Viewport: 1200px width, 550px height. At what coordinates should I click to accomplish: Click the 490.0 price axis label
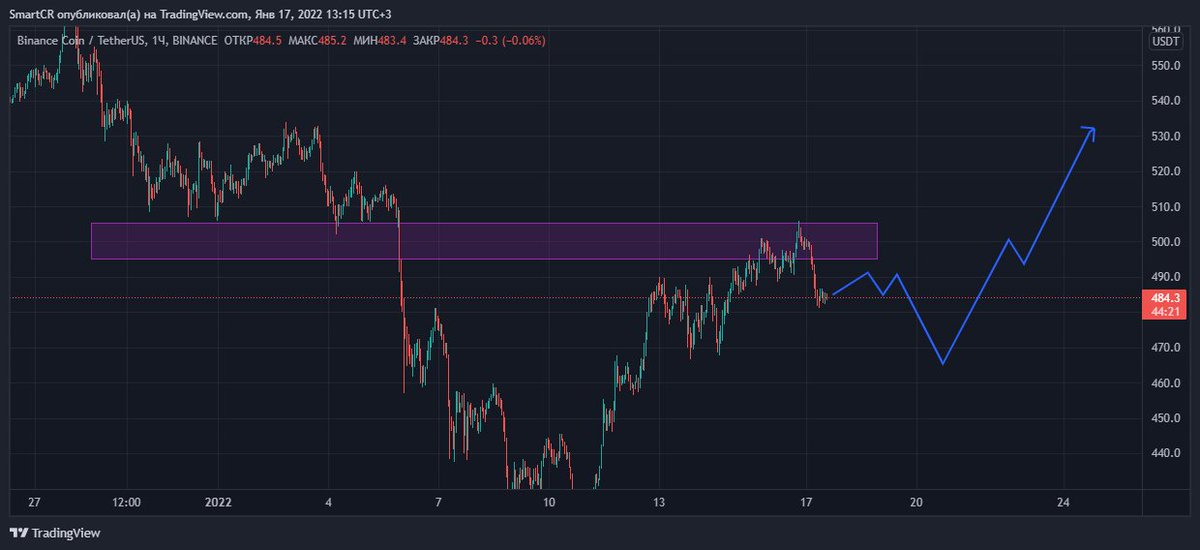click(1165, 277)
